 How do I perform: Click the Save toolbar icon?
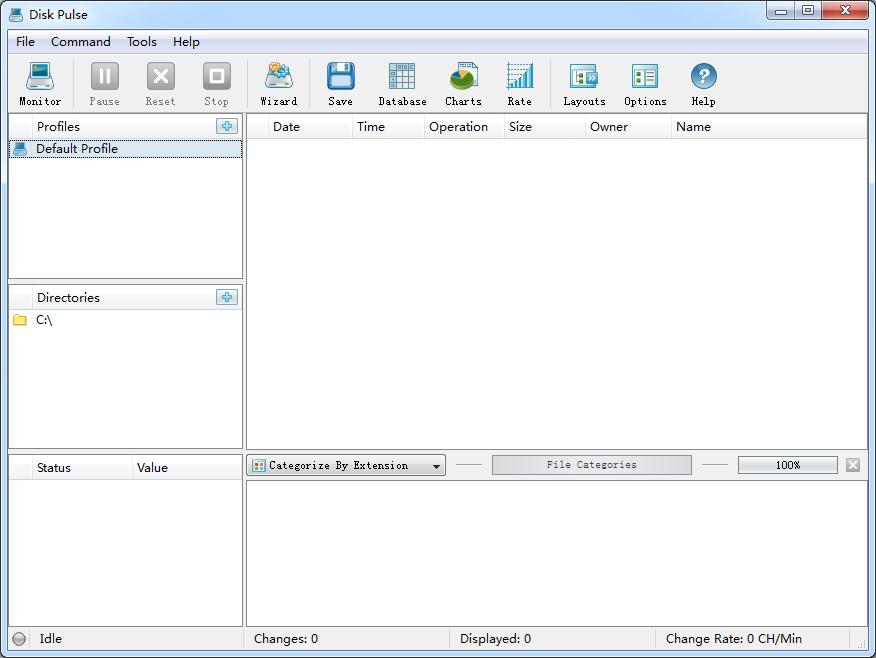(x=340, y=83)
